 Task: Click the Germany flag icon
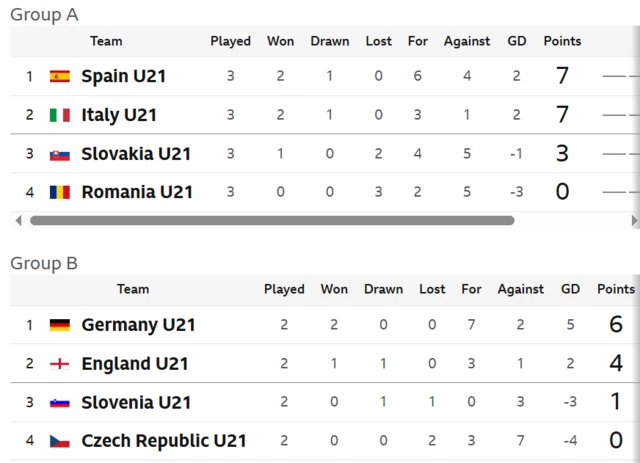(x=60, y=325)
